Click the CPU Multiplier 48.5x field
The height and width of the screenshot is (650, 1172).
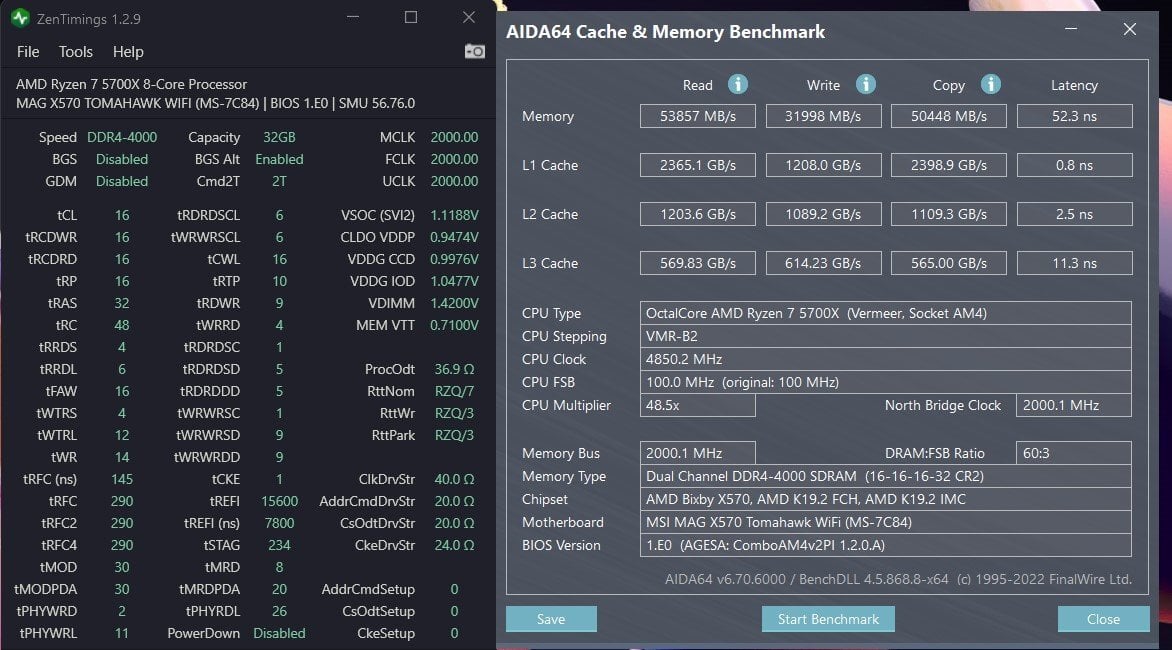coord(697,405)
